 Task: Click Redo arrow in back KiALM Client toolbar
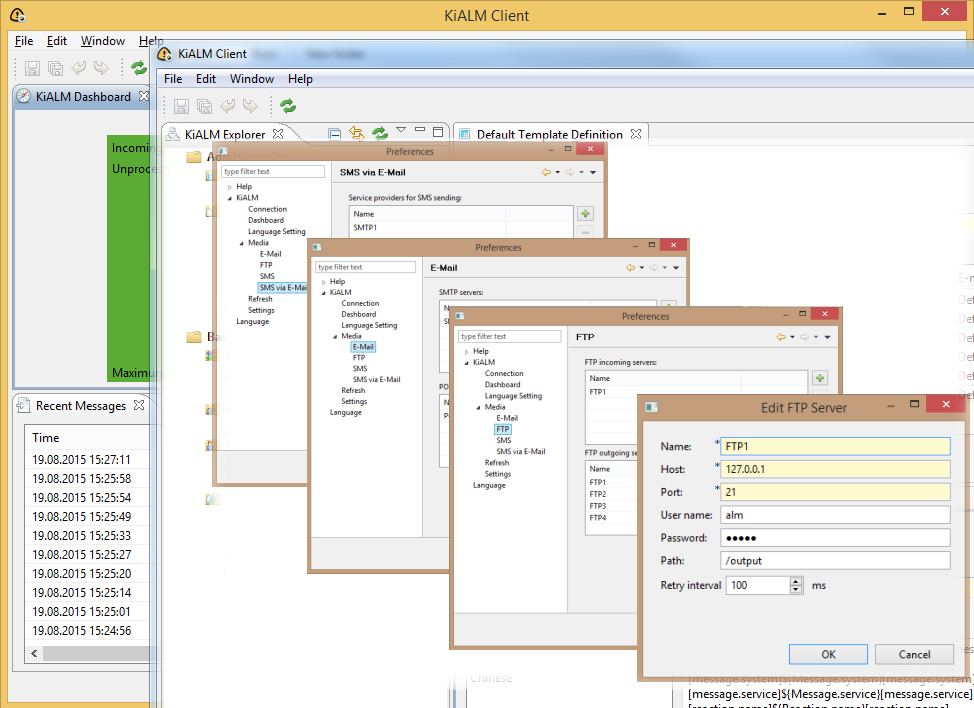click(101, 68)
